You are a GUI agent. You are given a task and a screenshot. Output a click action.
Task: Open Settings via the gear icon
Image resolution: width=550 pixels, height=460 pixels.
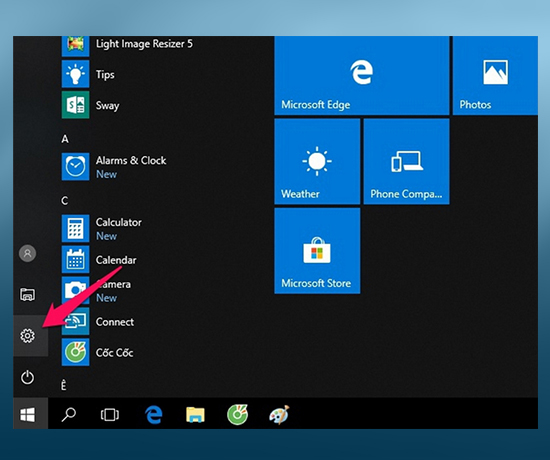[x=27, y=336]
